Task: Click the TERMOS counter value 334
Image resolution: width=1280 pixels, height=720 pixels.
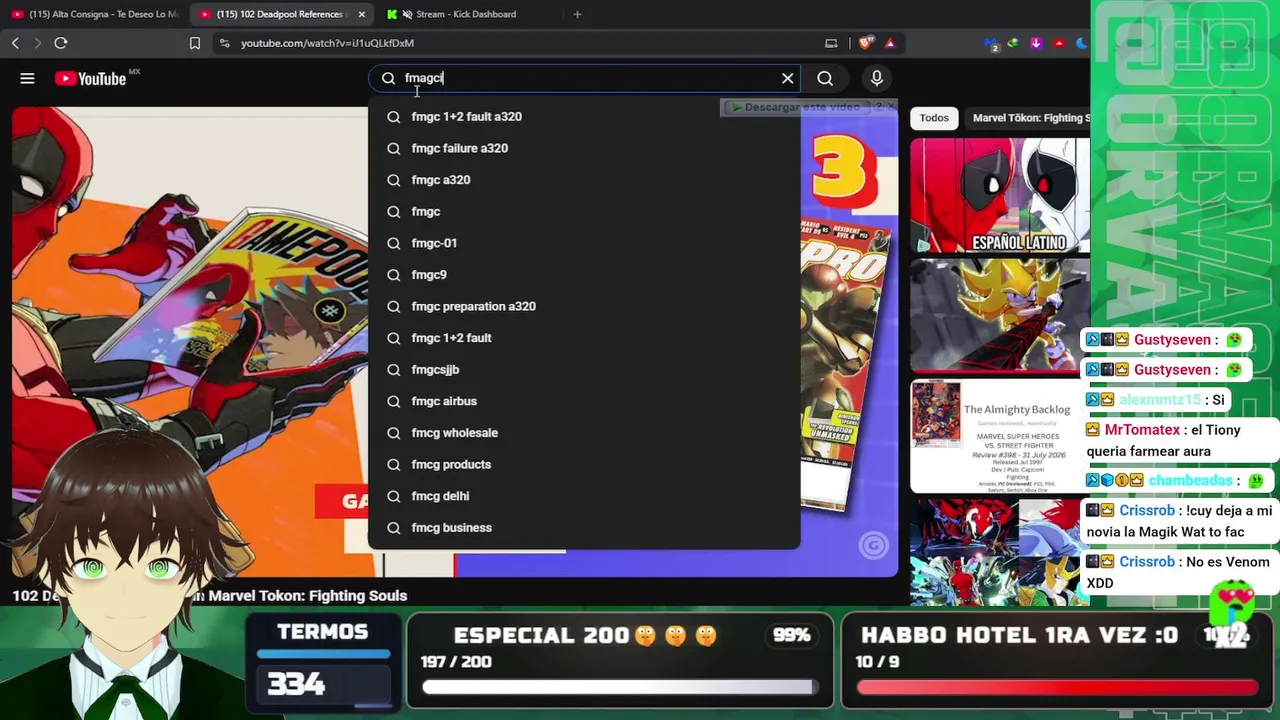Action: [x=296, y=684]
